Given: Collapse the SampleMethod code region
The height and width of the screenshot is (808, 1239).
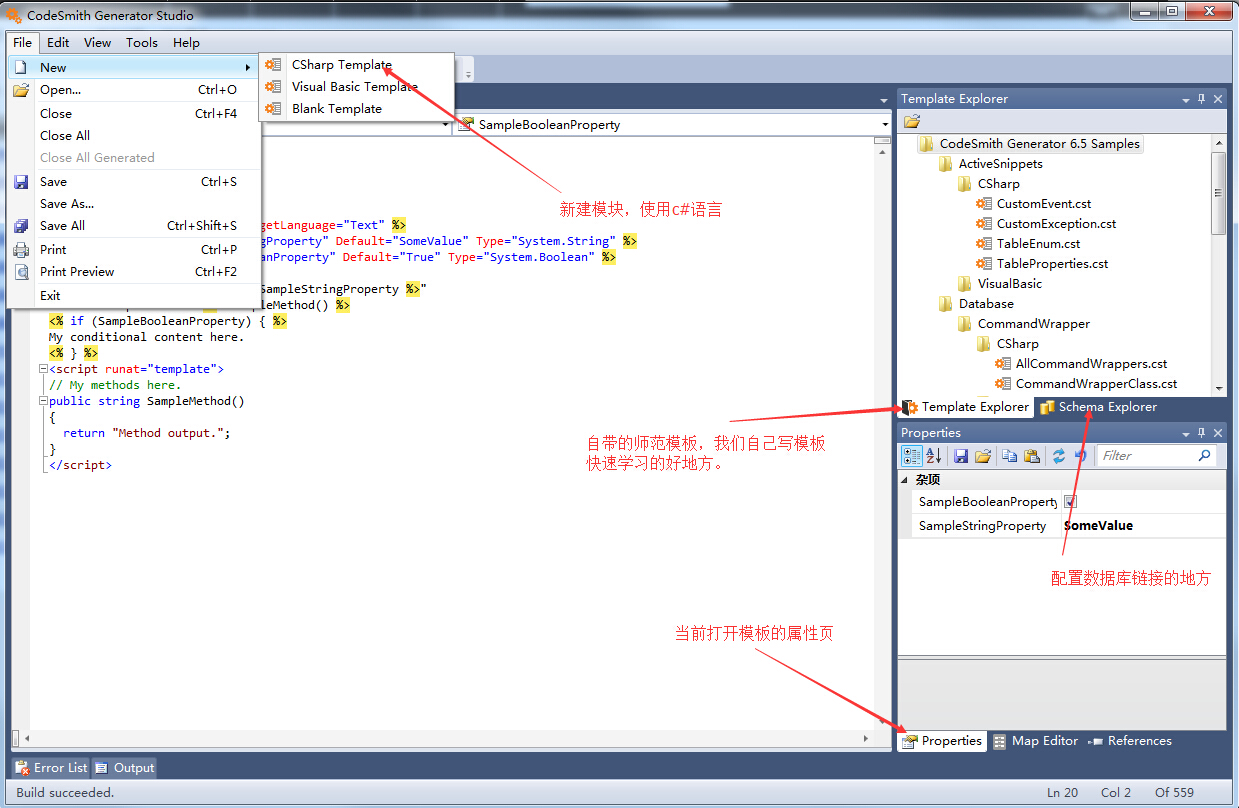Looking at the screenshot, I should pos(43,401).
